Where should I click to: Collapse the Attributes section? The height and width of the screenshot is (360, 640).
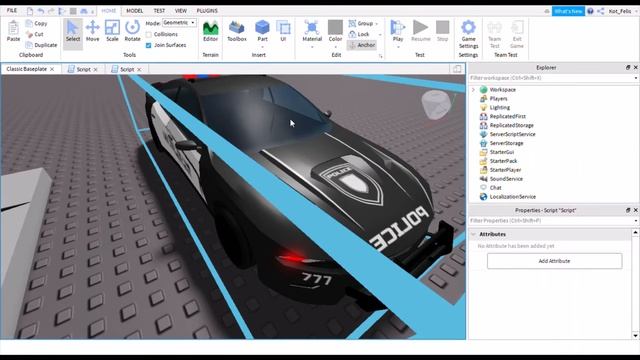click(x=473, y=234)
